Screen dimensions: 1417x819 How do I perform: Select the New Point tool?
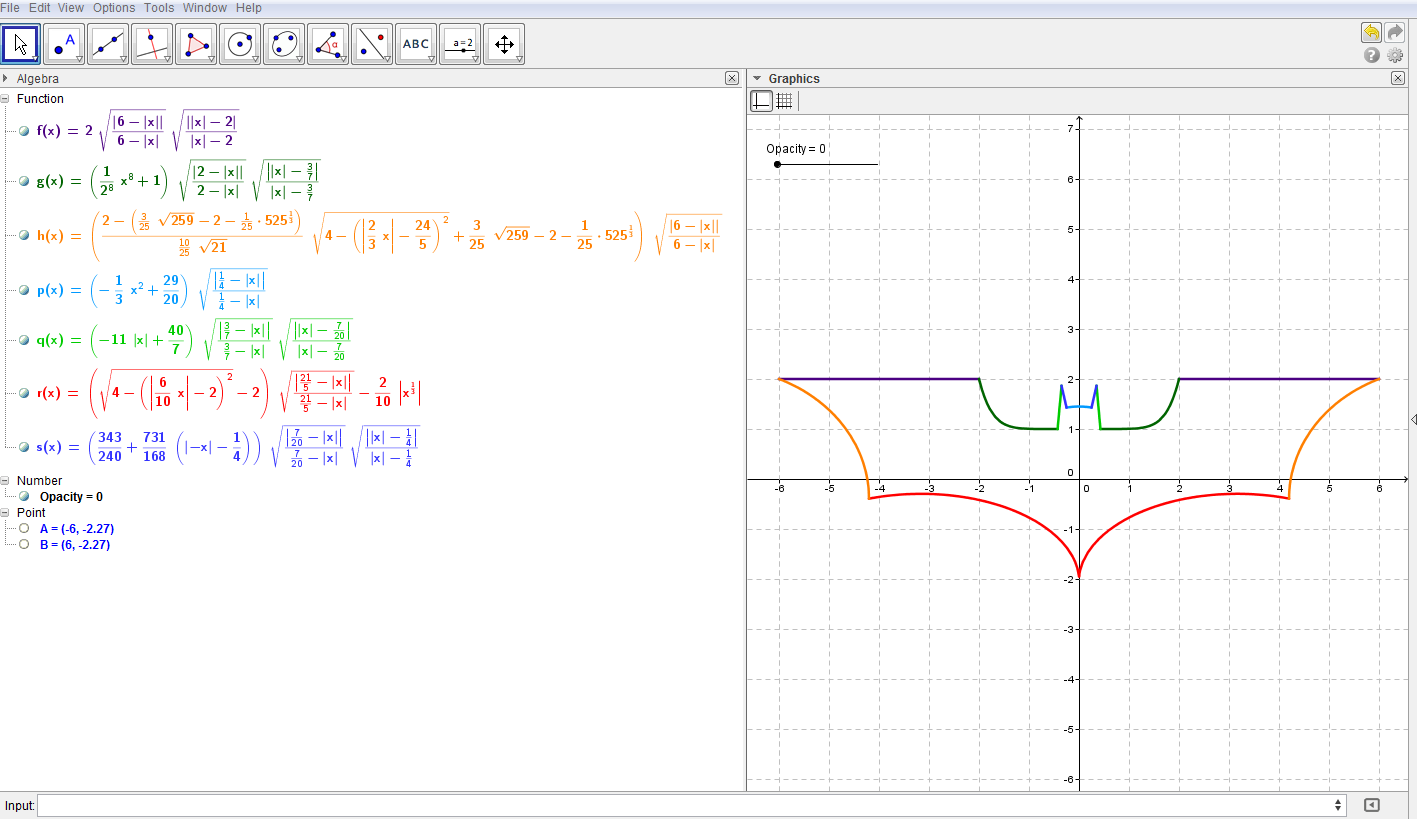(63, 43)
